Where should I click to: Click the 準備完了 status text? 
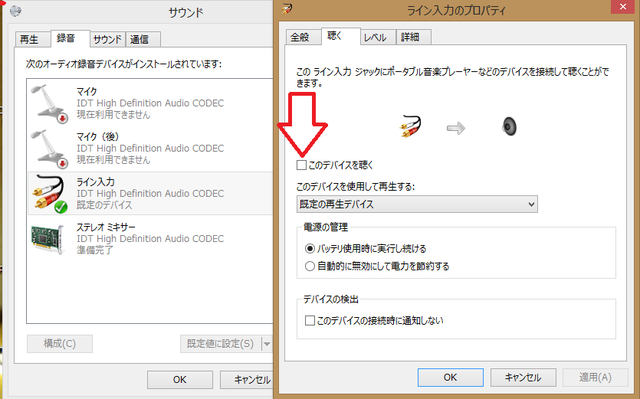point(95,250)
